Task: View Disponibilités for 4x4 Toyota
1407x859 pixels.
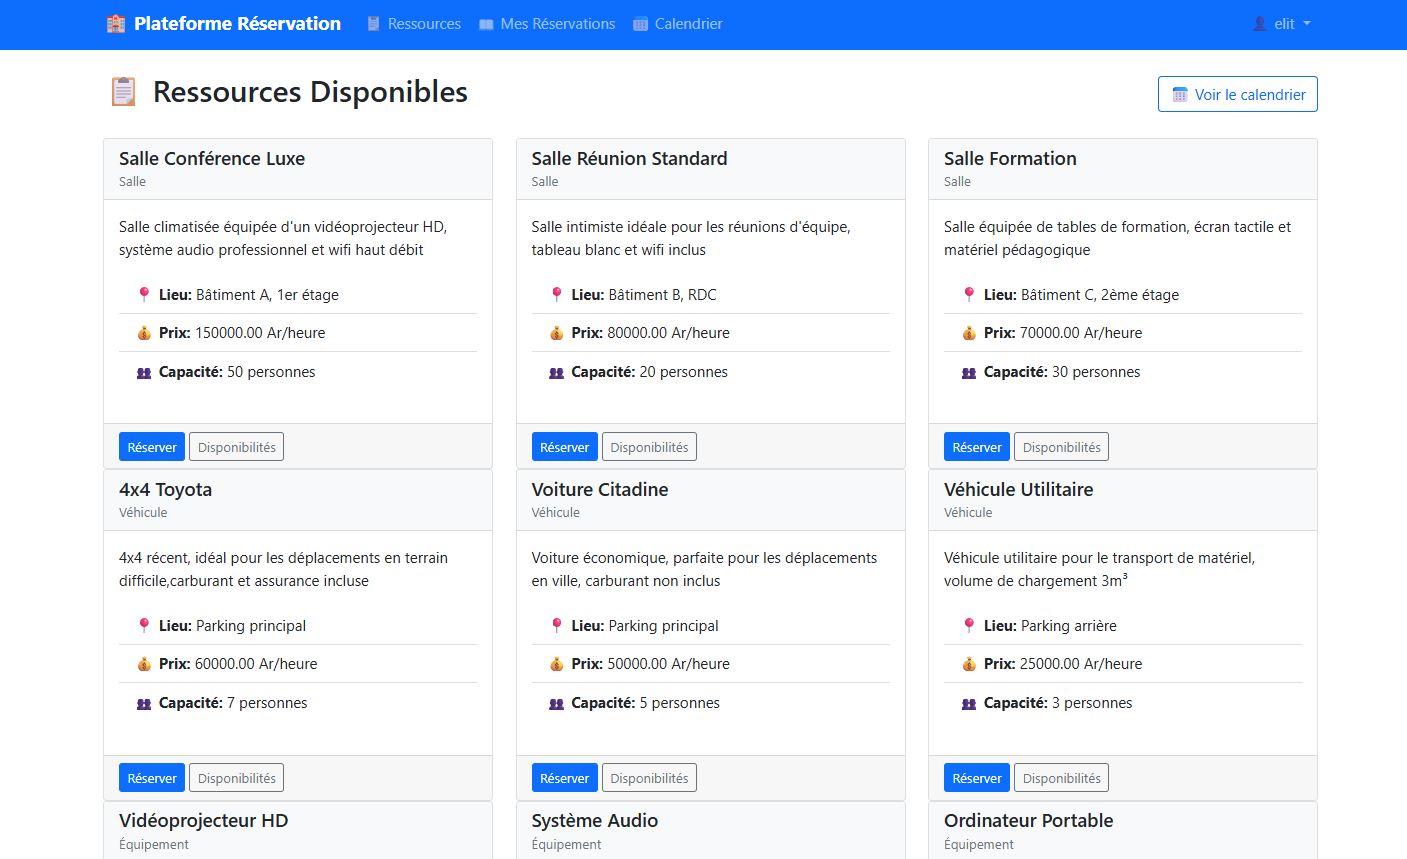Action: [x=236, y=778]
